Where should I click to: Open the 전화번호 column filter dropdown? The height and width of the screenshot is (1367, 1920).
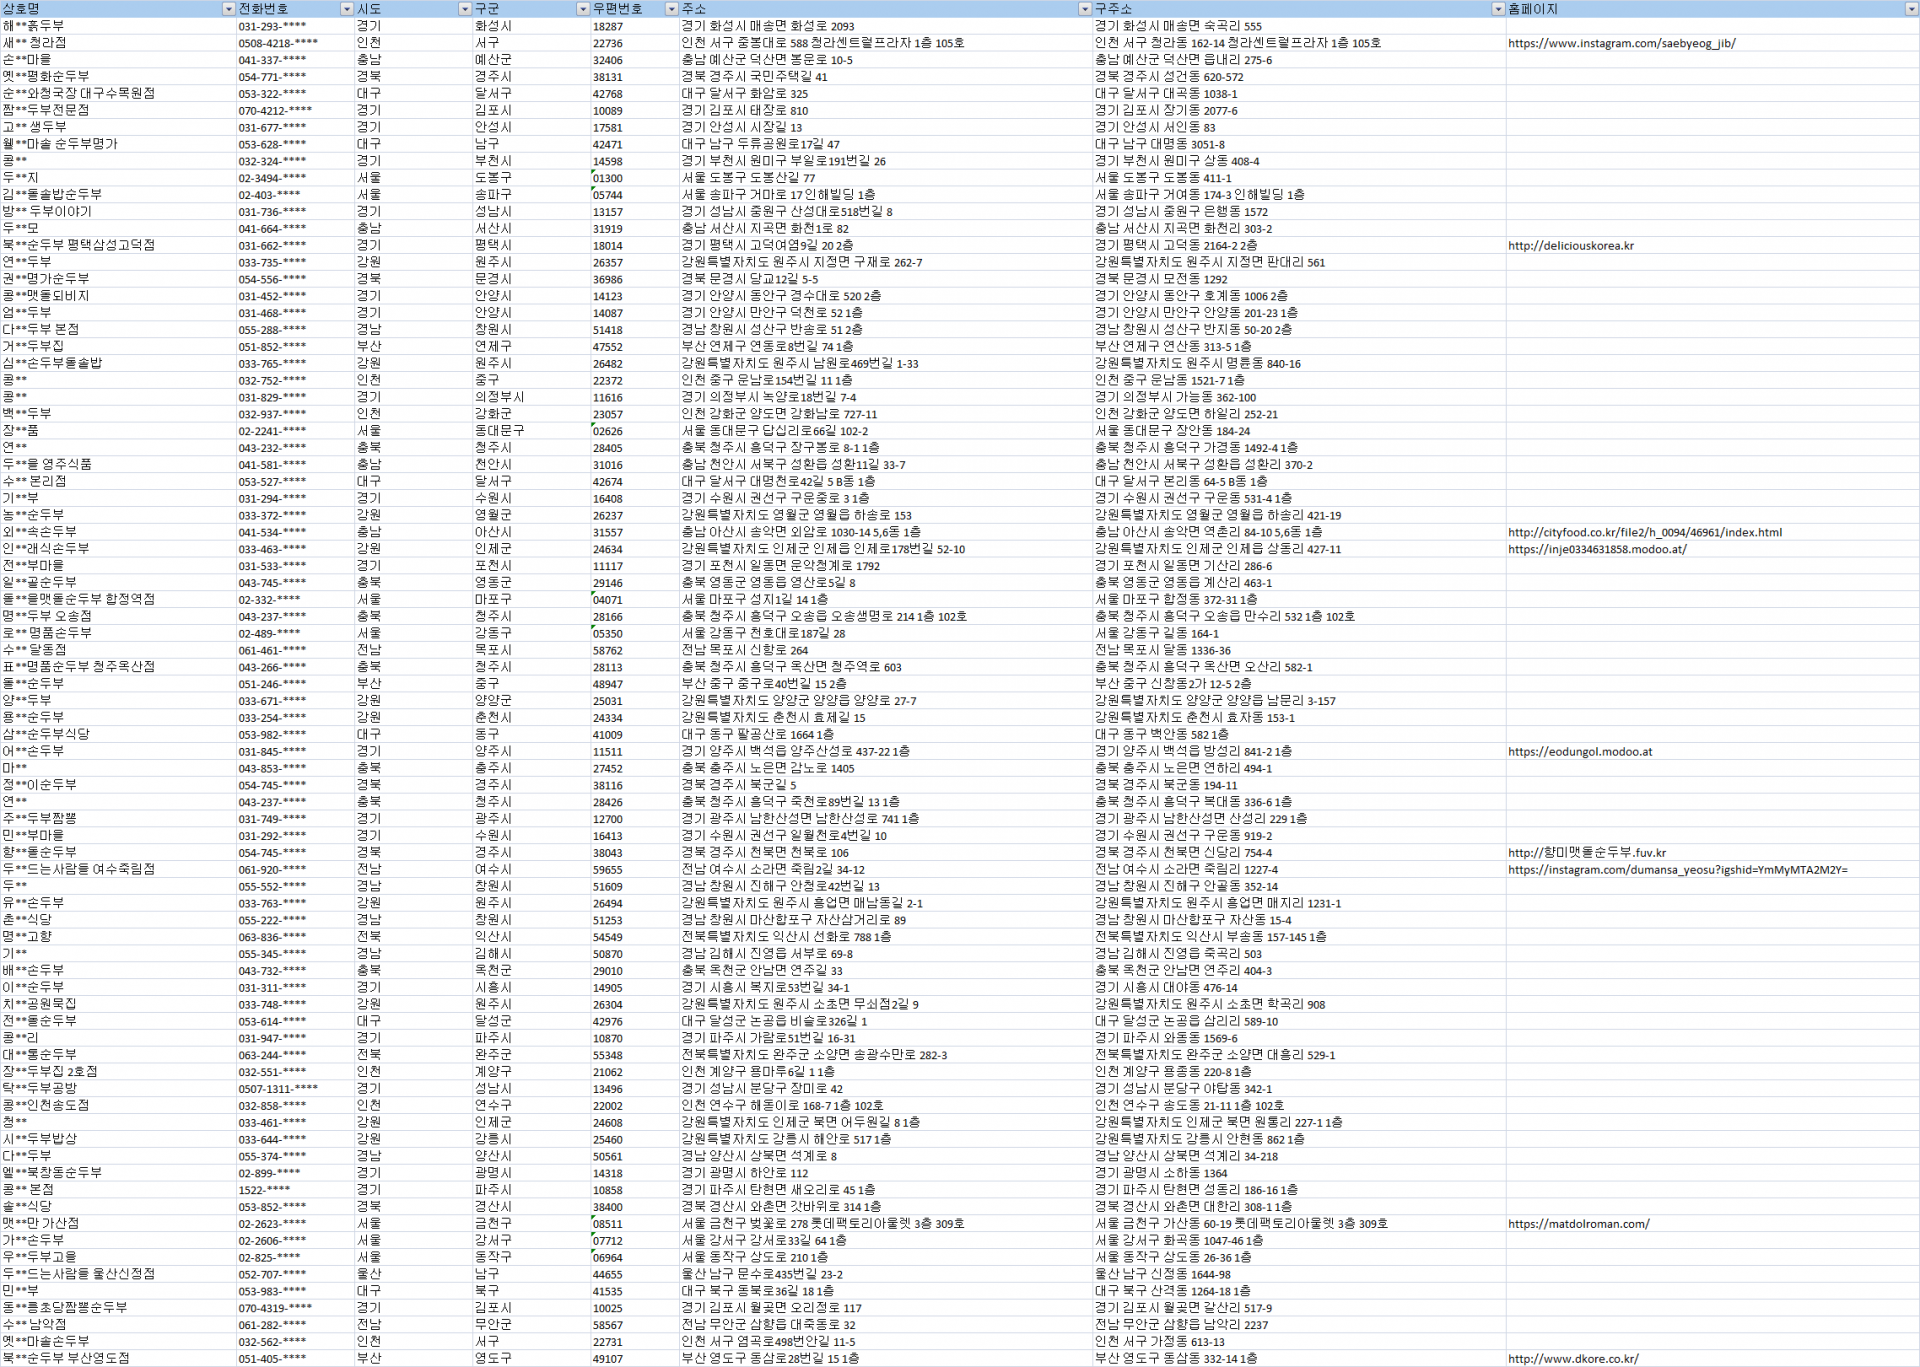tap(347, 9)
